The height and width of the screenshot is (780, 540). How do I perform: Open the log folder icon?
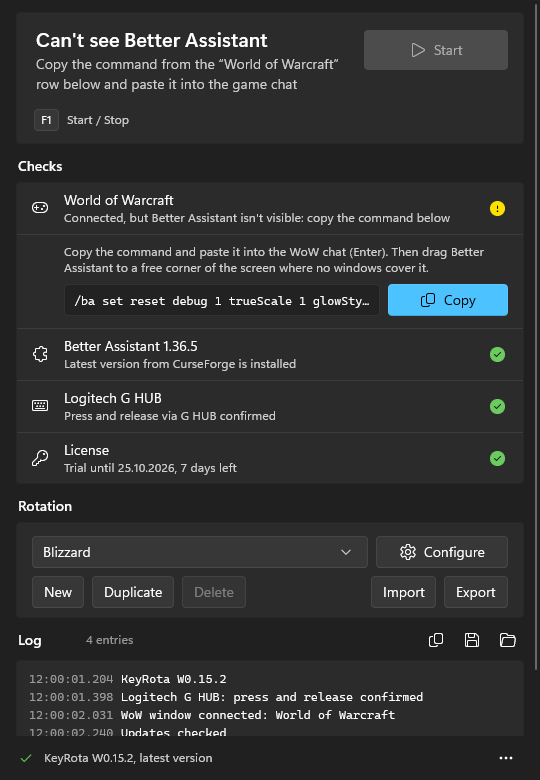pos(508,640)
